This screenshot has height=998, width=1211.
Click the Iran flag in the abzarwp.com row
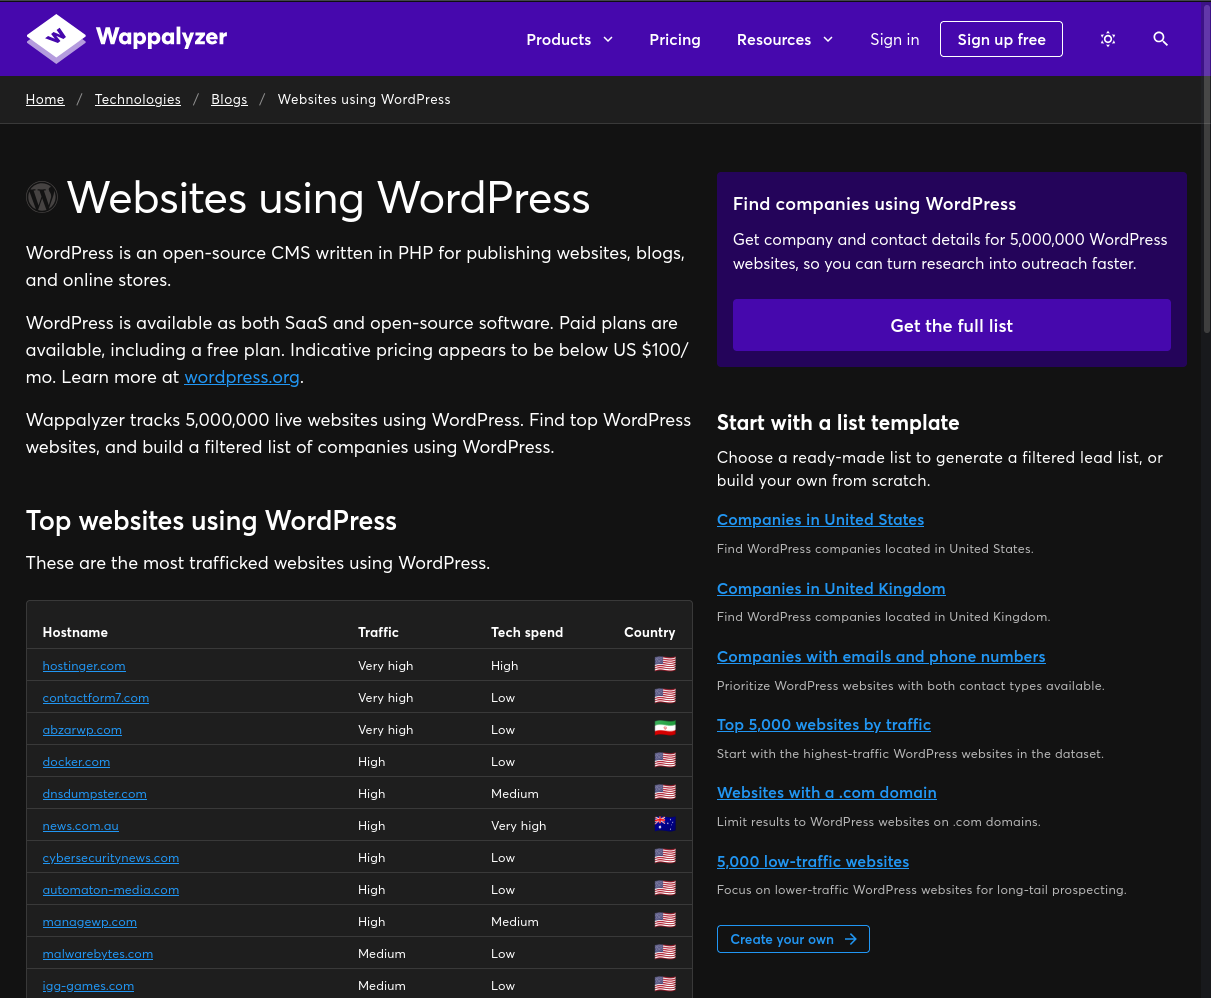[665, 728]
